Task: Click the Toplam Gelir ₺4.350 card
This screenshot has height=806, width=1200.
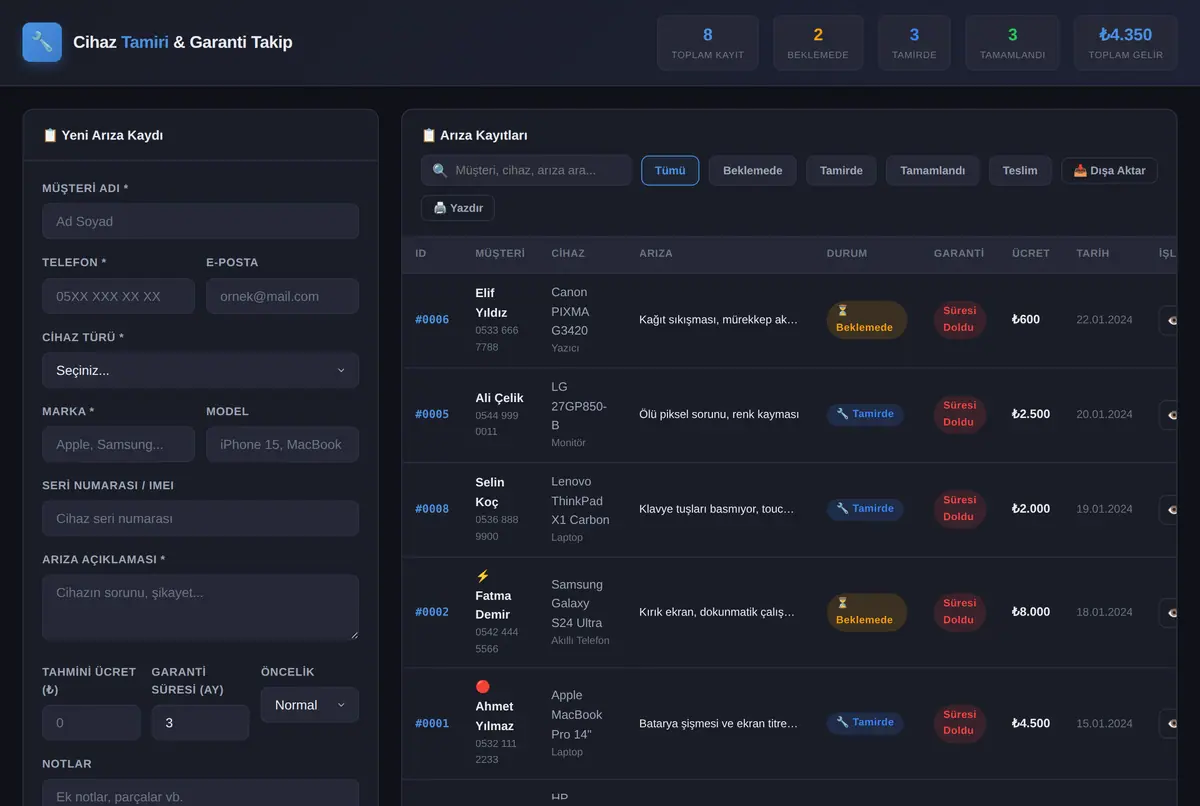Action: [1126, 43]
